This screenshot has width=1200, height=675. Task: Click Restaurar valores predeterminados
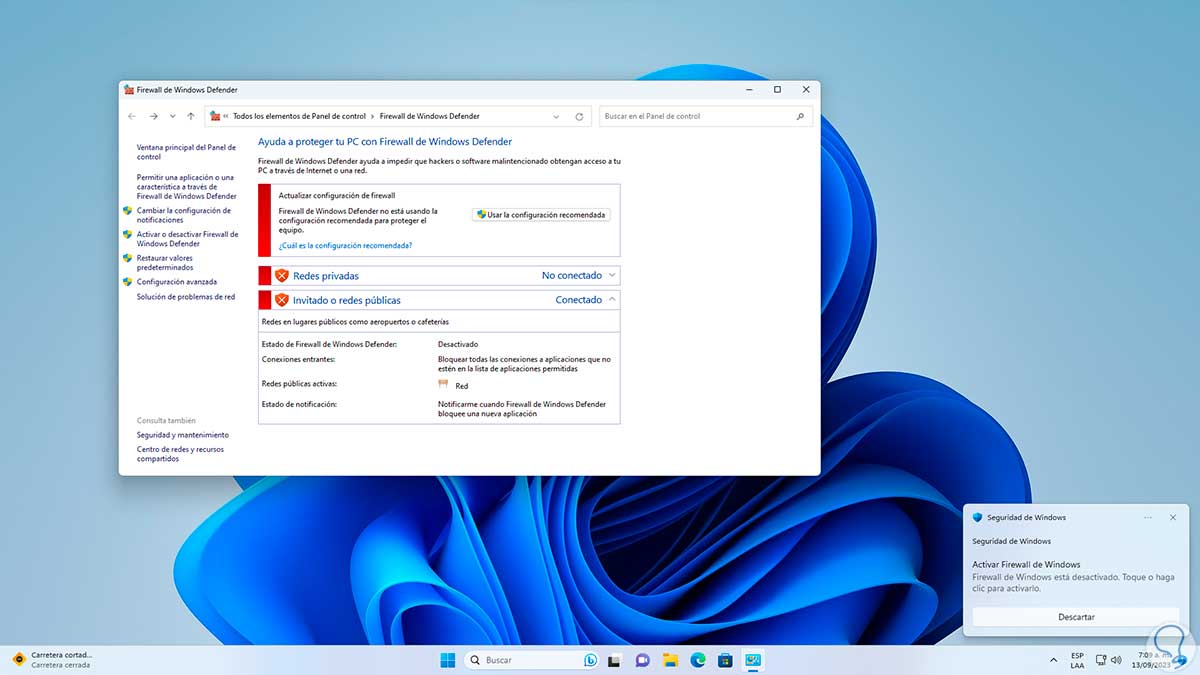click(165, 262)
